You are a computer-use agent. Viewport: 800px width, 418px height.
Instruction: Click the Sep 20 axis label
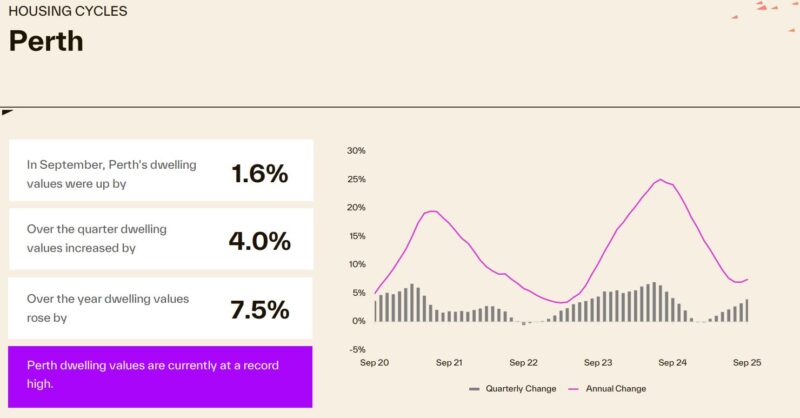(x=375, y=363)
